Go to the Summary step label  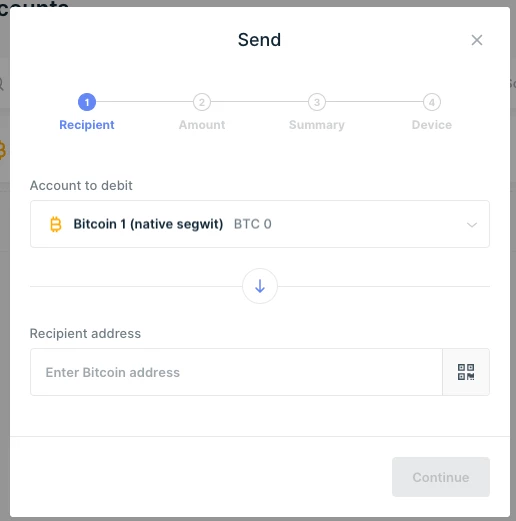coord(317,125)
